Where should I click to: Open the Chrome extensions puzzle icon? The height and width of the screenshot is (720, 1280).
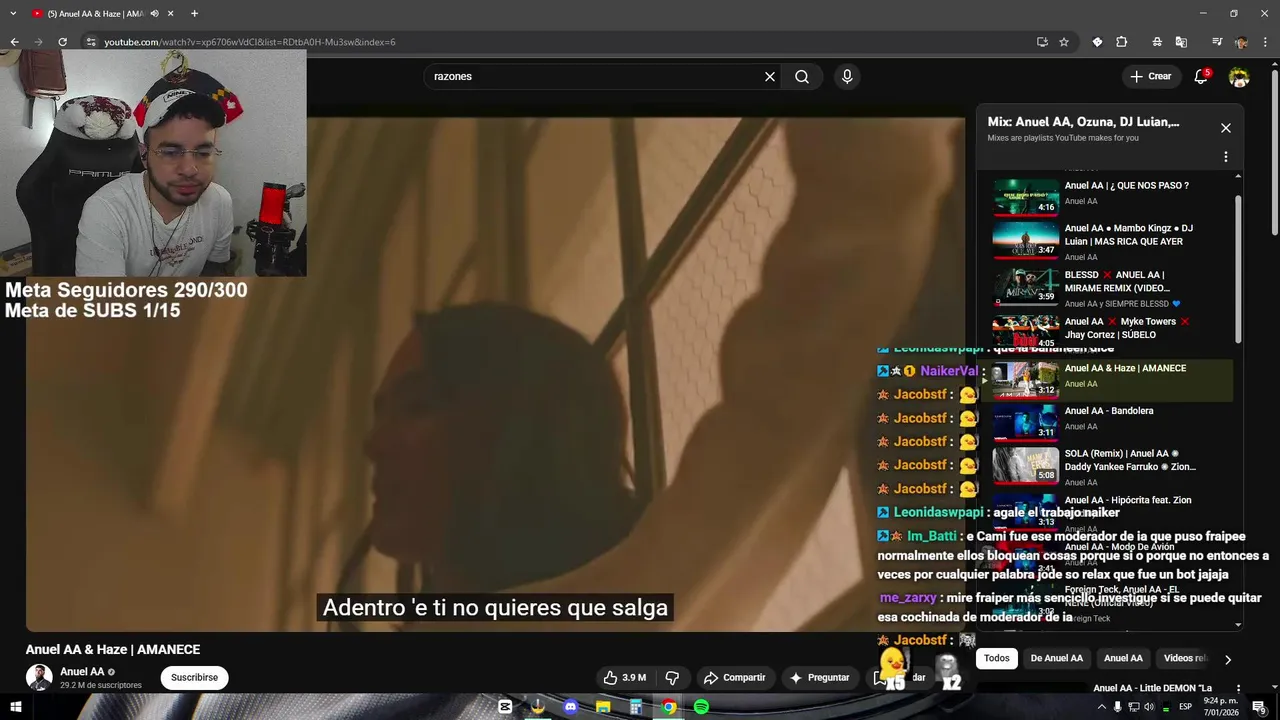[1122, 42]
